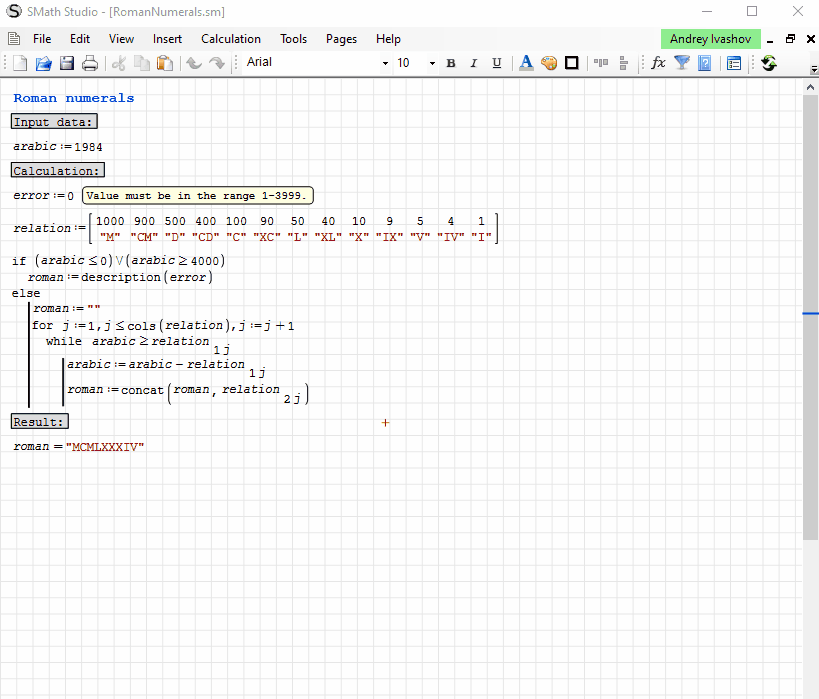819x699 pixels.
Task: Open the Calculation menu
Action: coord(231,39)
